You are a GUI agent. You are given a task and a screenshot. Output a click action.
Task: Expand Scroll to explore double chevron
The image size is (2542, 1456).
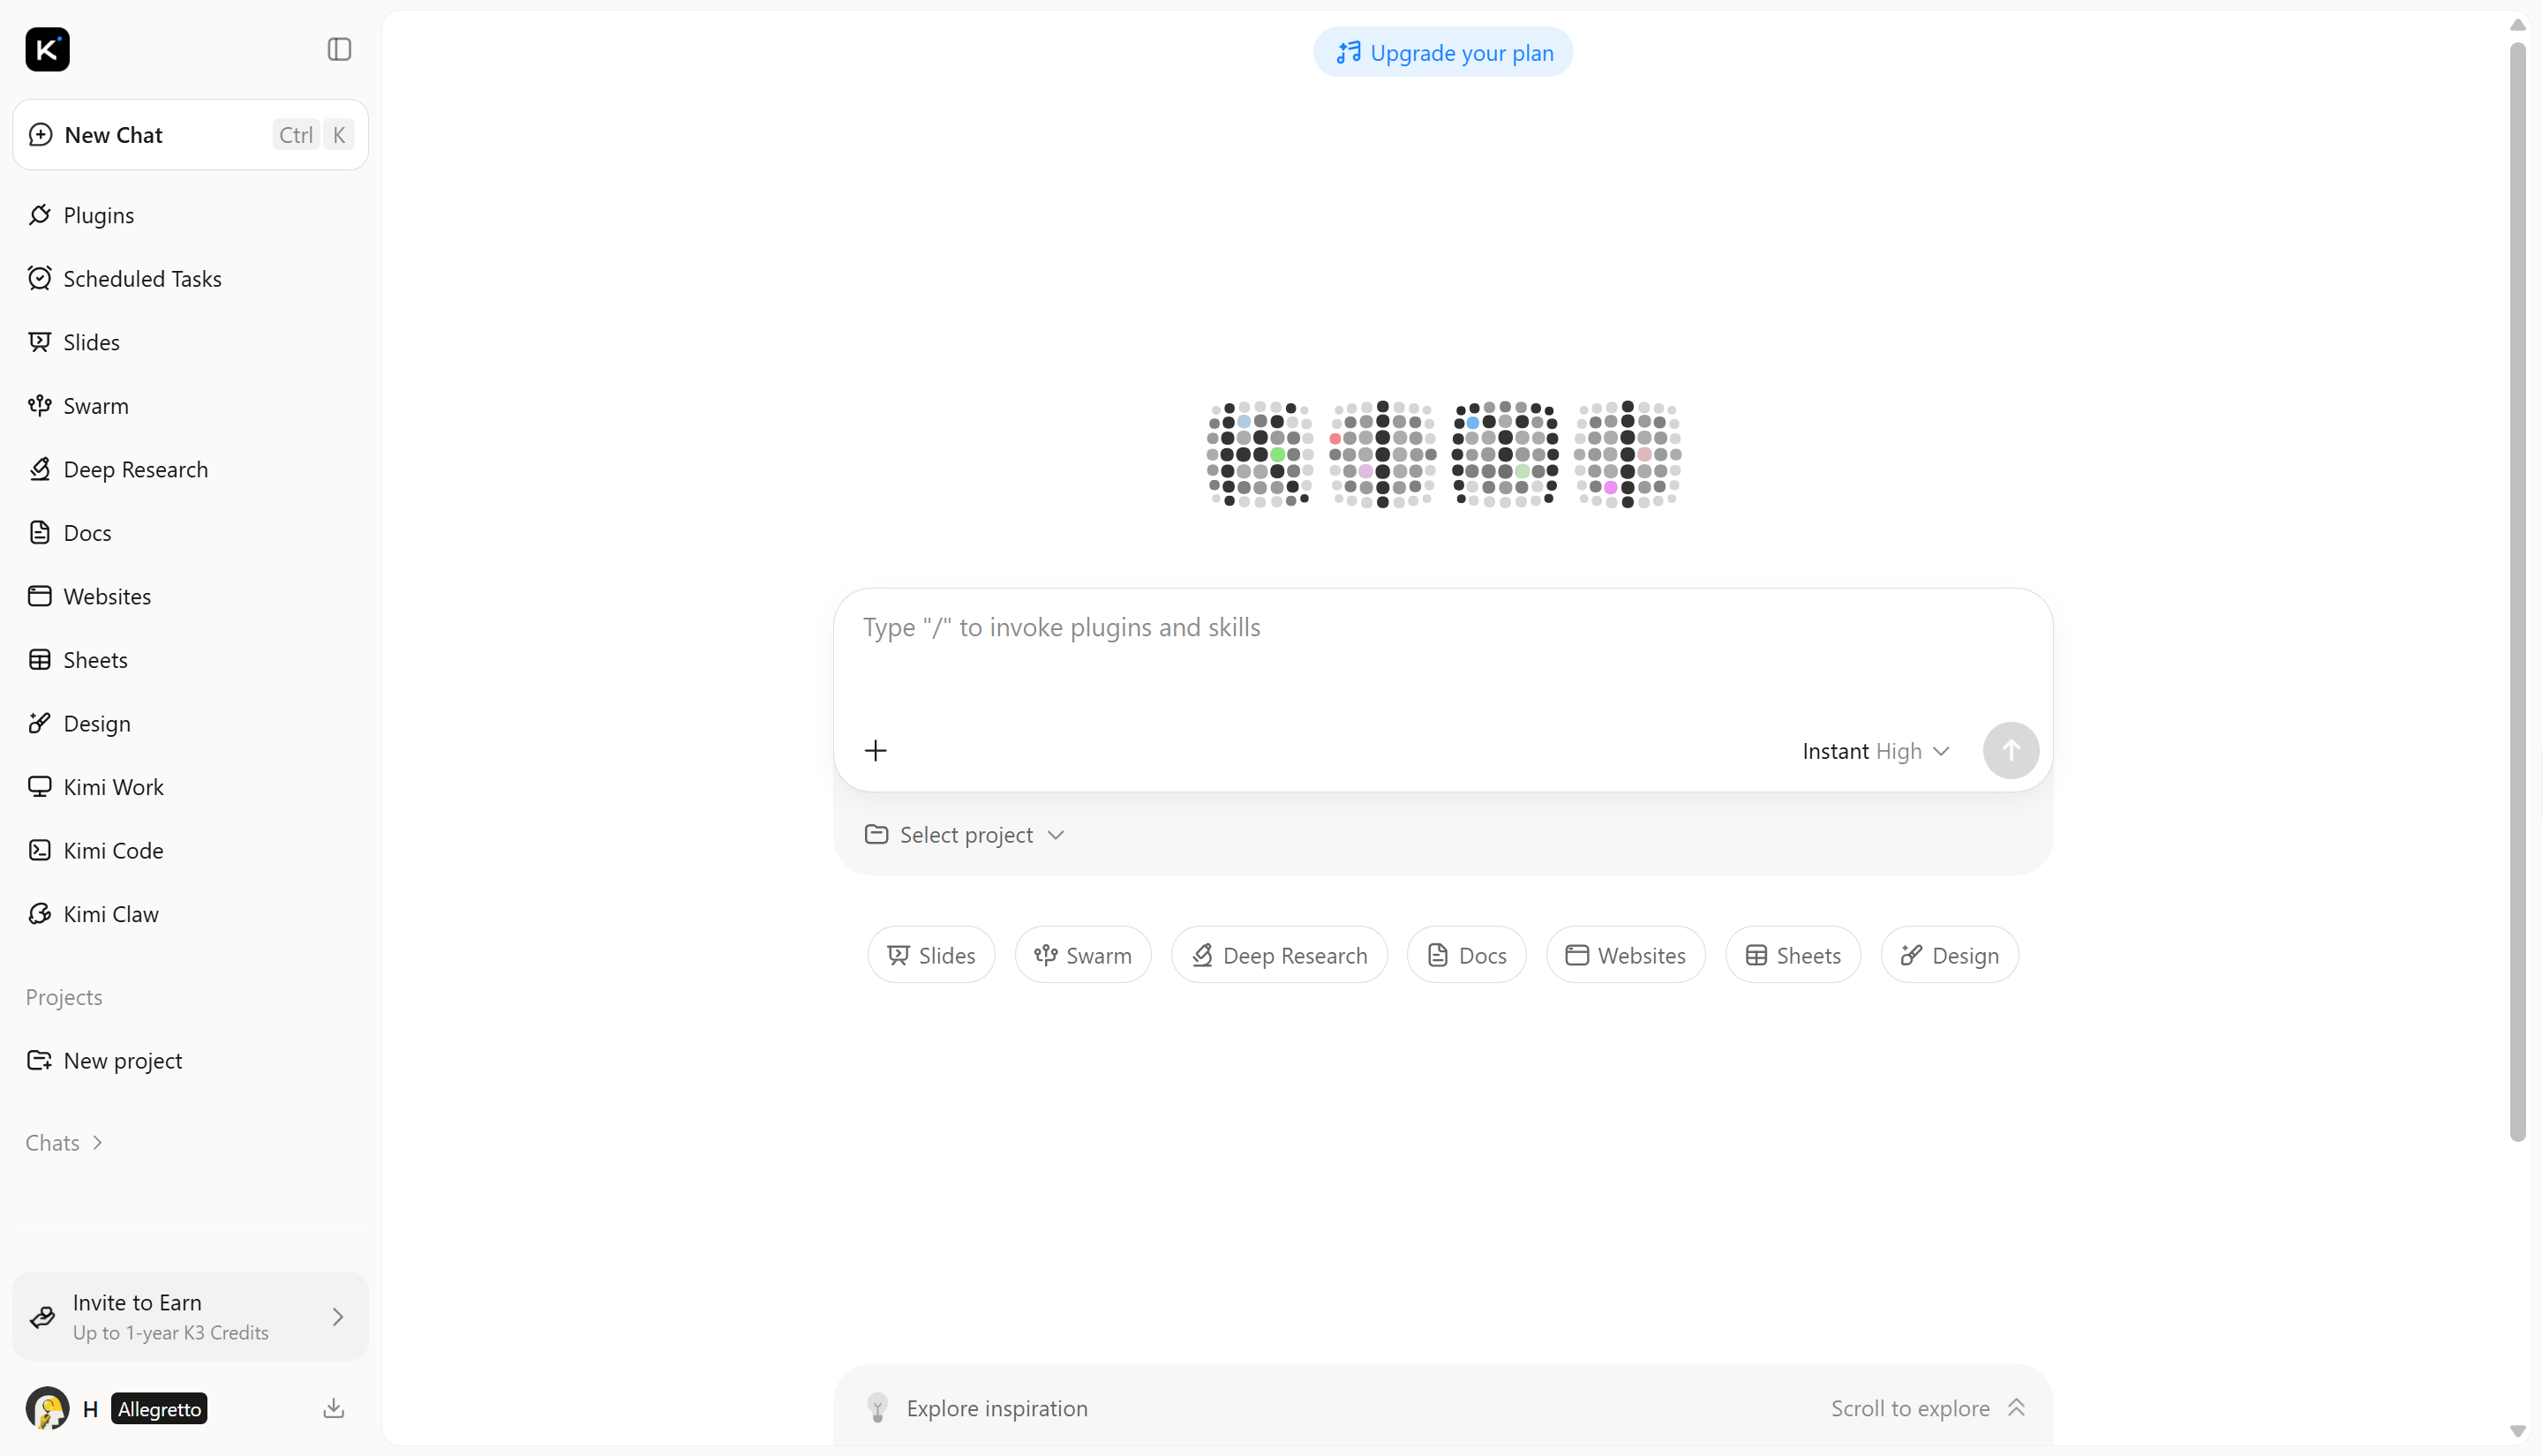(2016, 1408)
